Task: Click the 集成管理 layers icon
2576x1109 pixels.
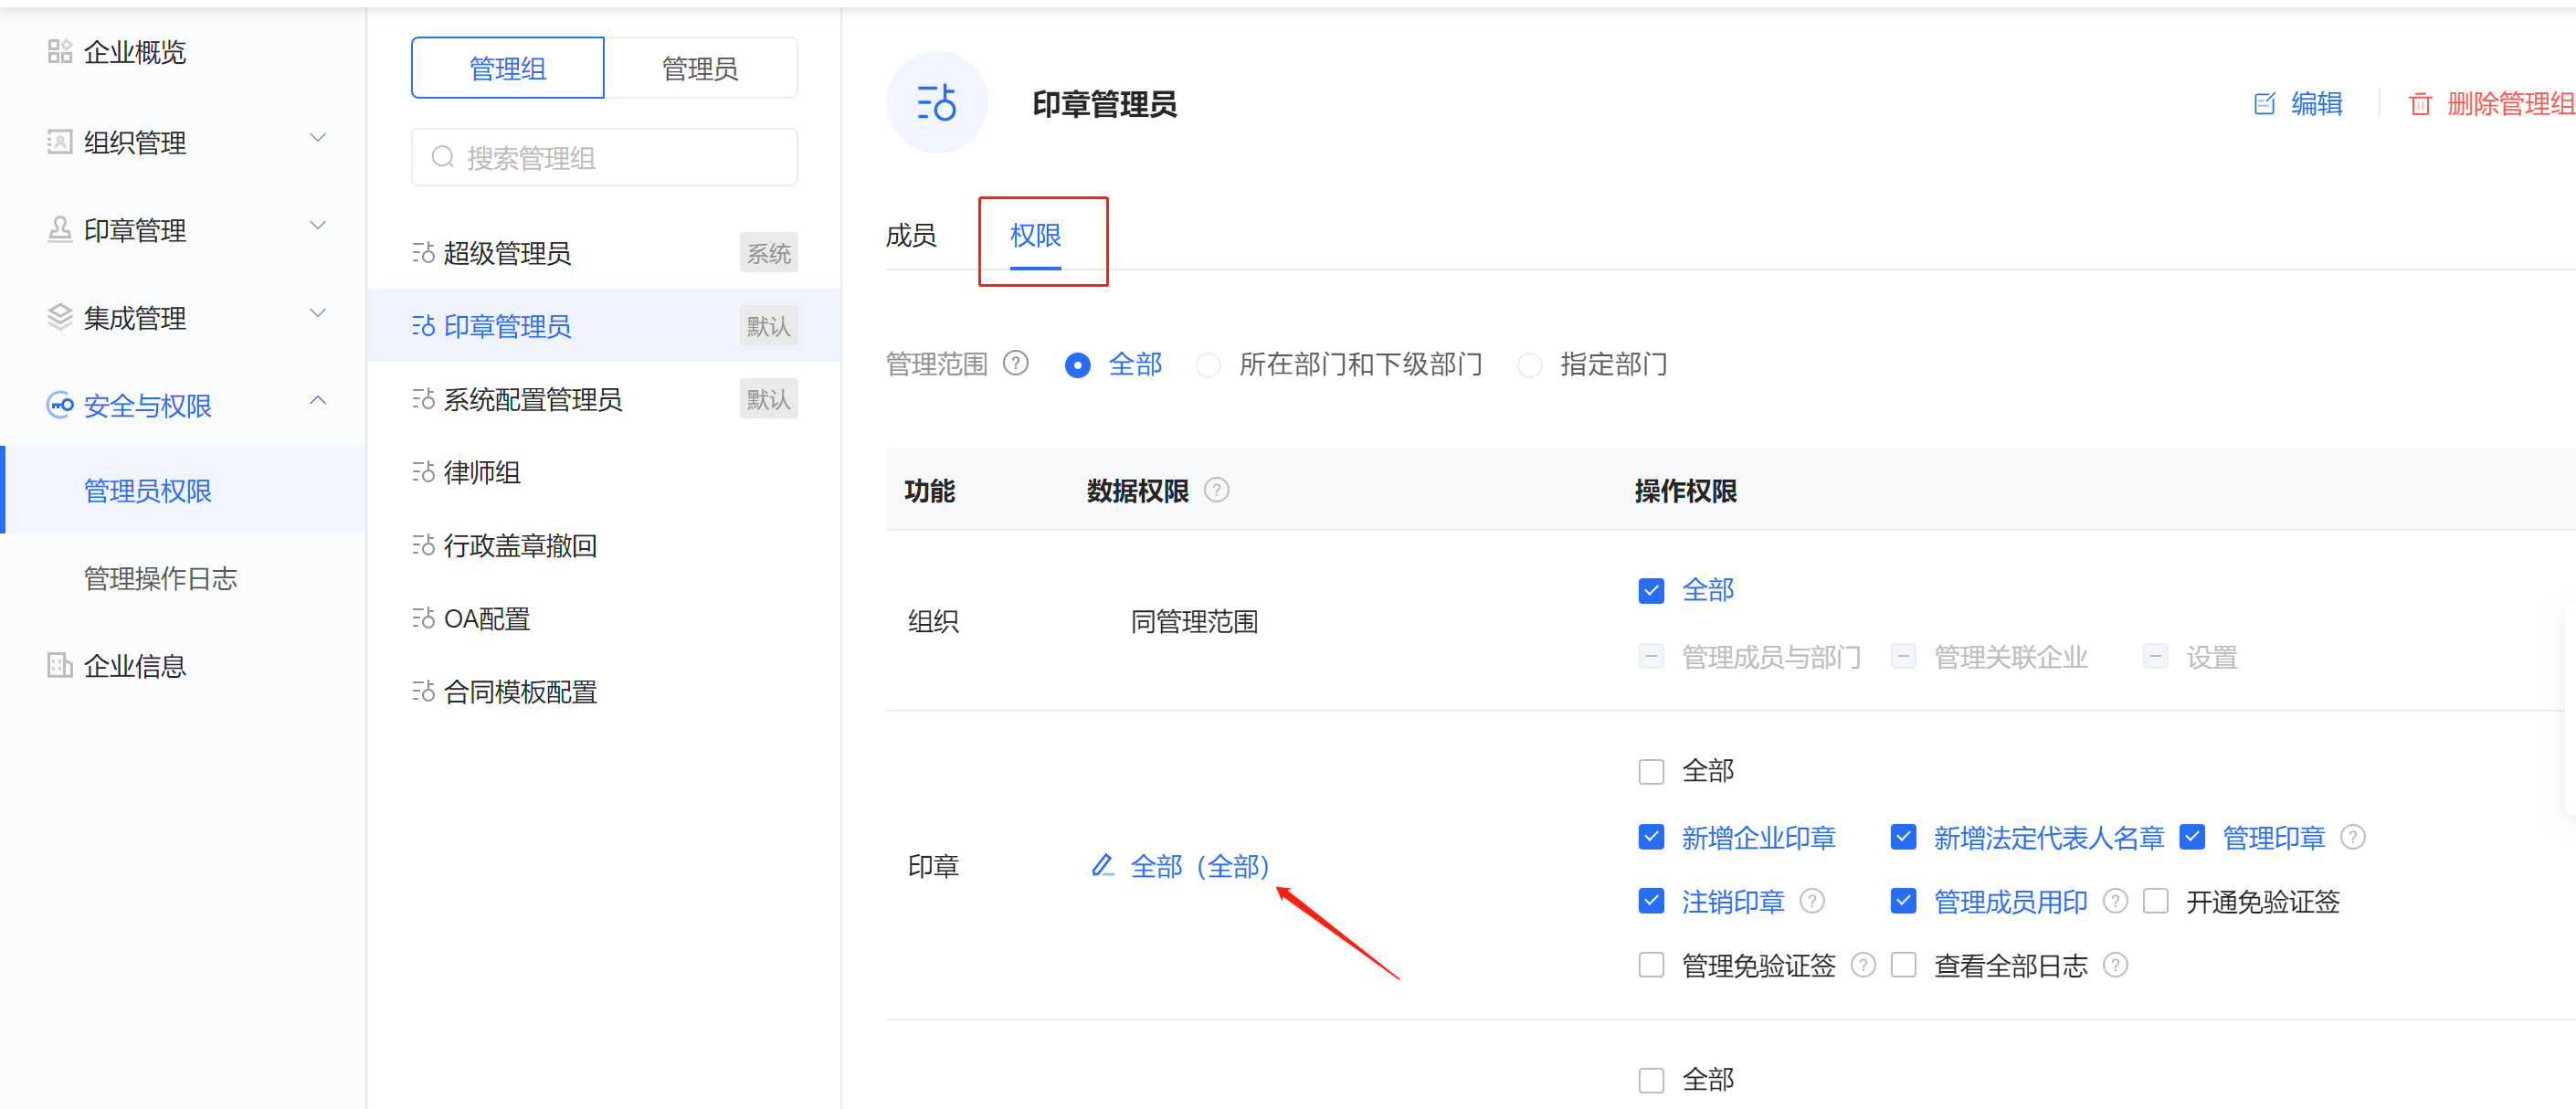Action: pos(60,317)
